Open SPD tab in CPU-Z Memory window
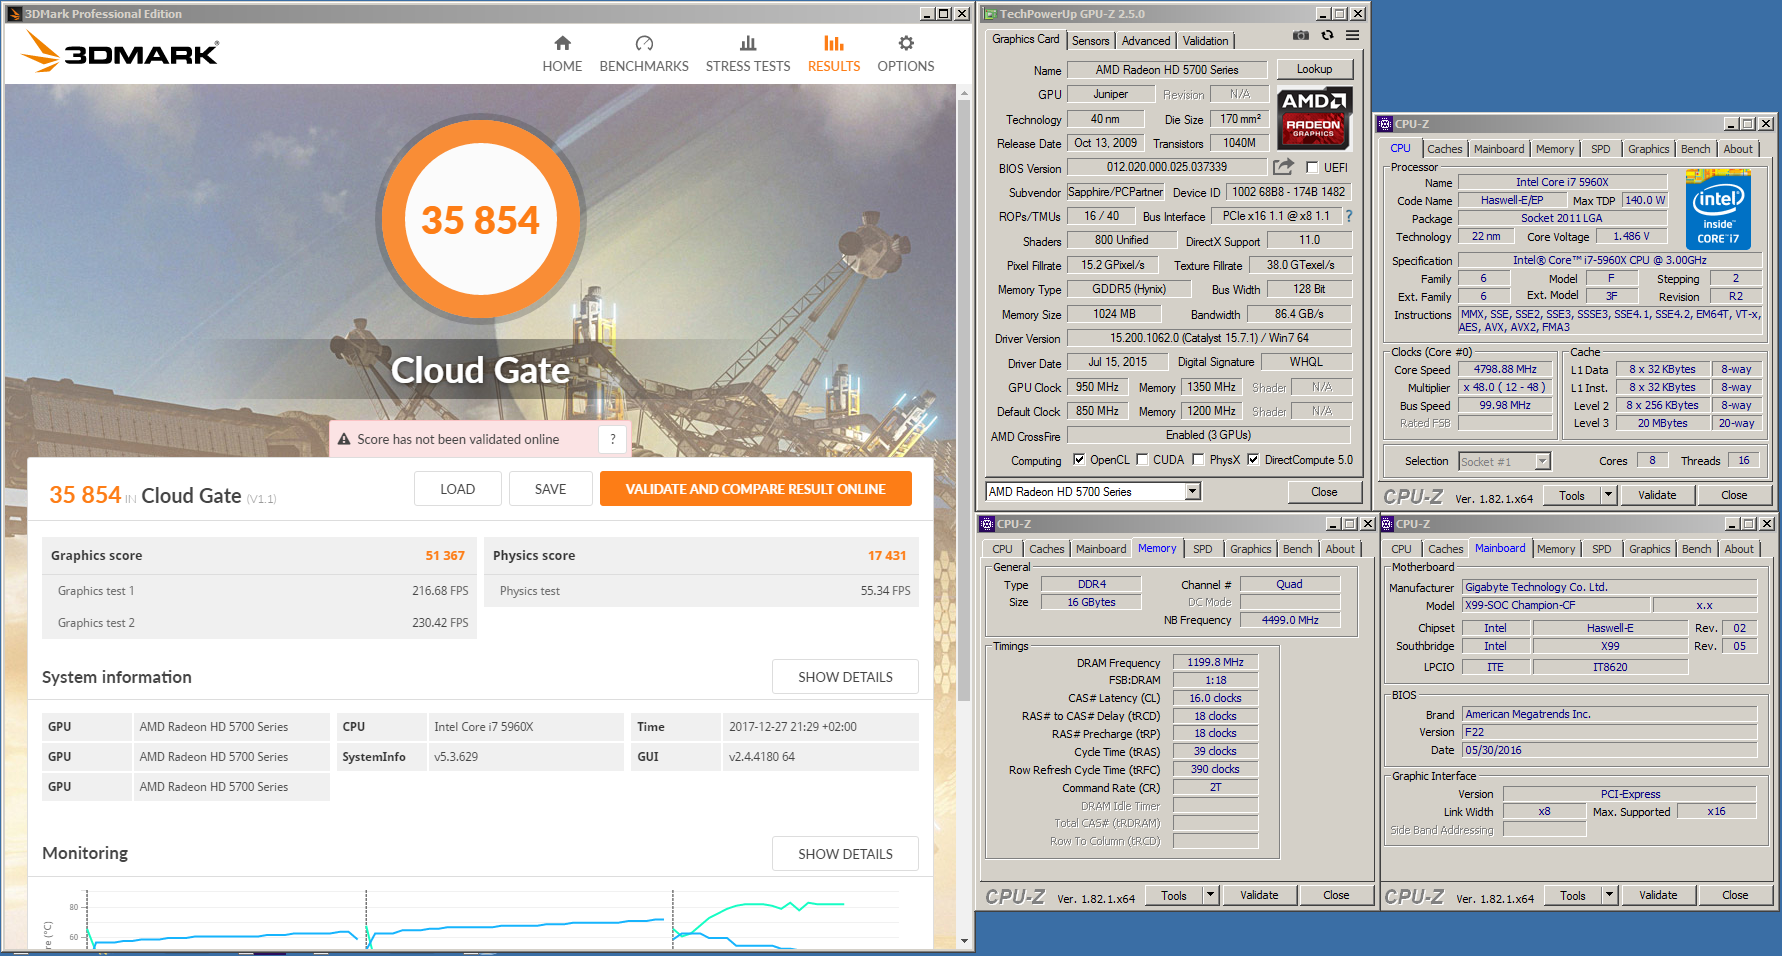Image resolution: width=1782 pixels, height=956 pixels. coord(1203,549)
